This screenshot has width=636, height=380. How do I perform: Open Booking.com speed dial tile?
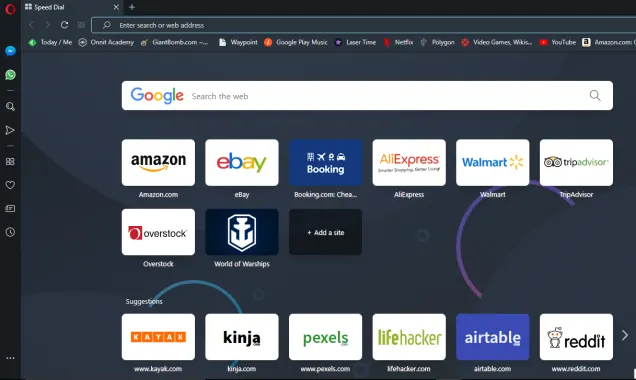(325, 163)
